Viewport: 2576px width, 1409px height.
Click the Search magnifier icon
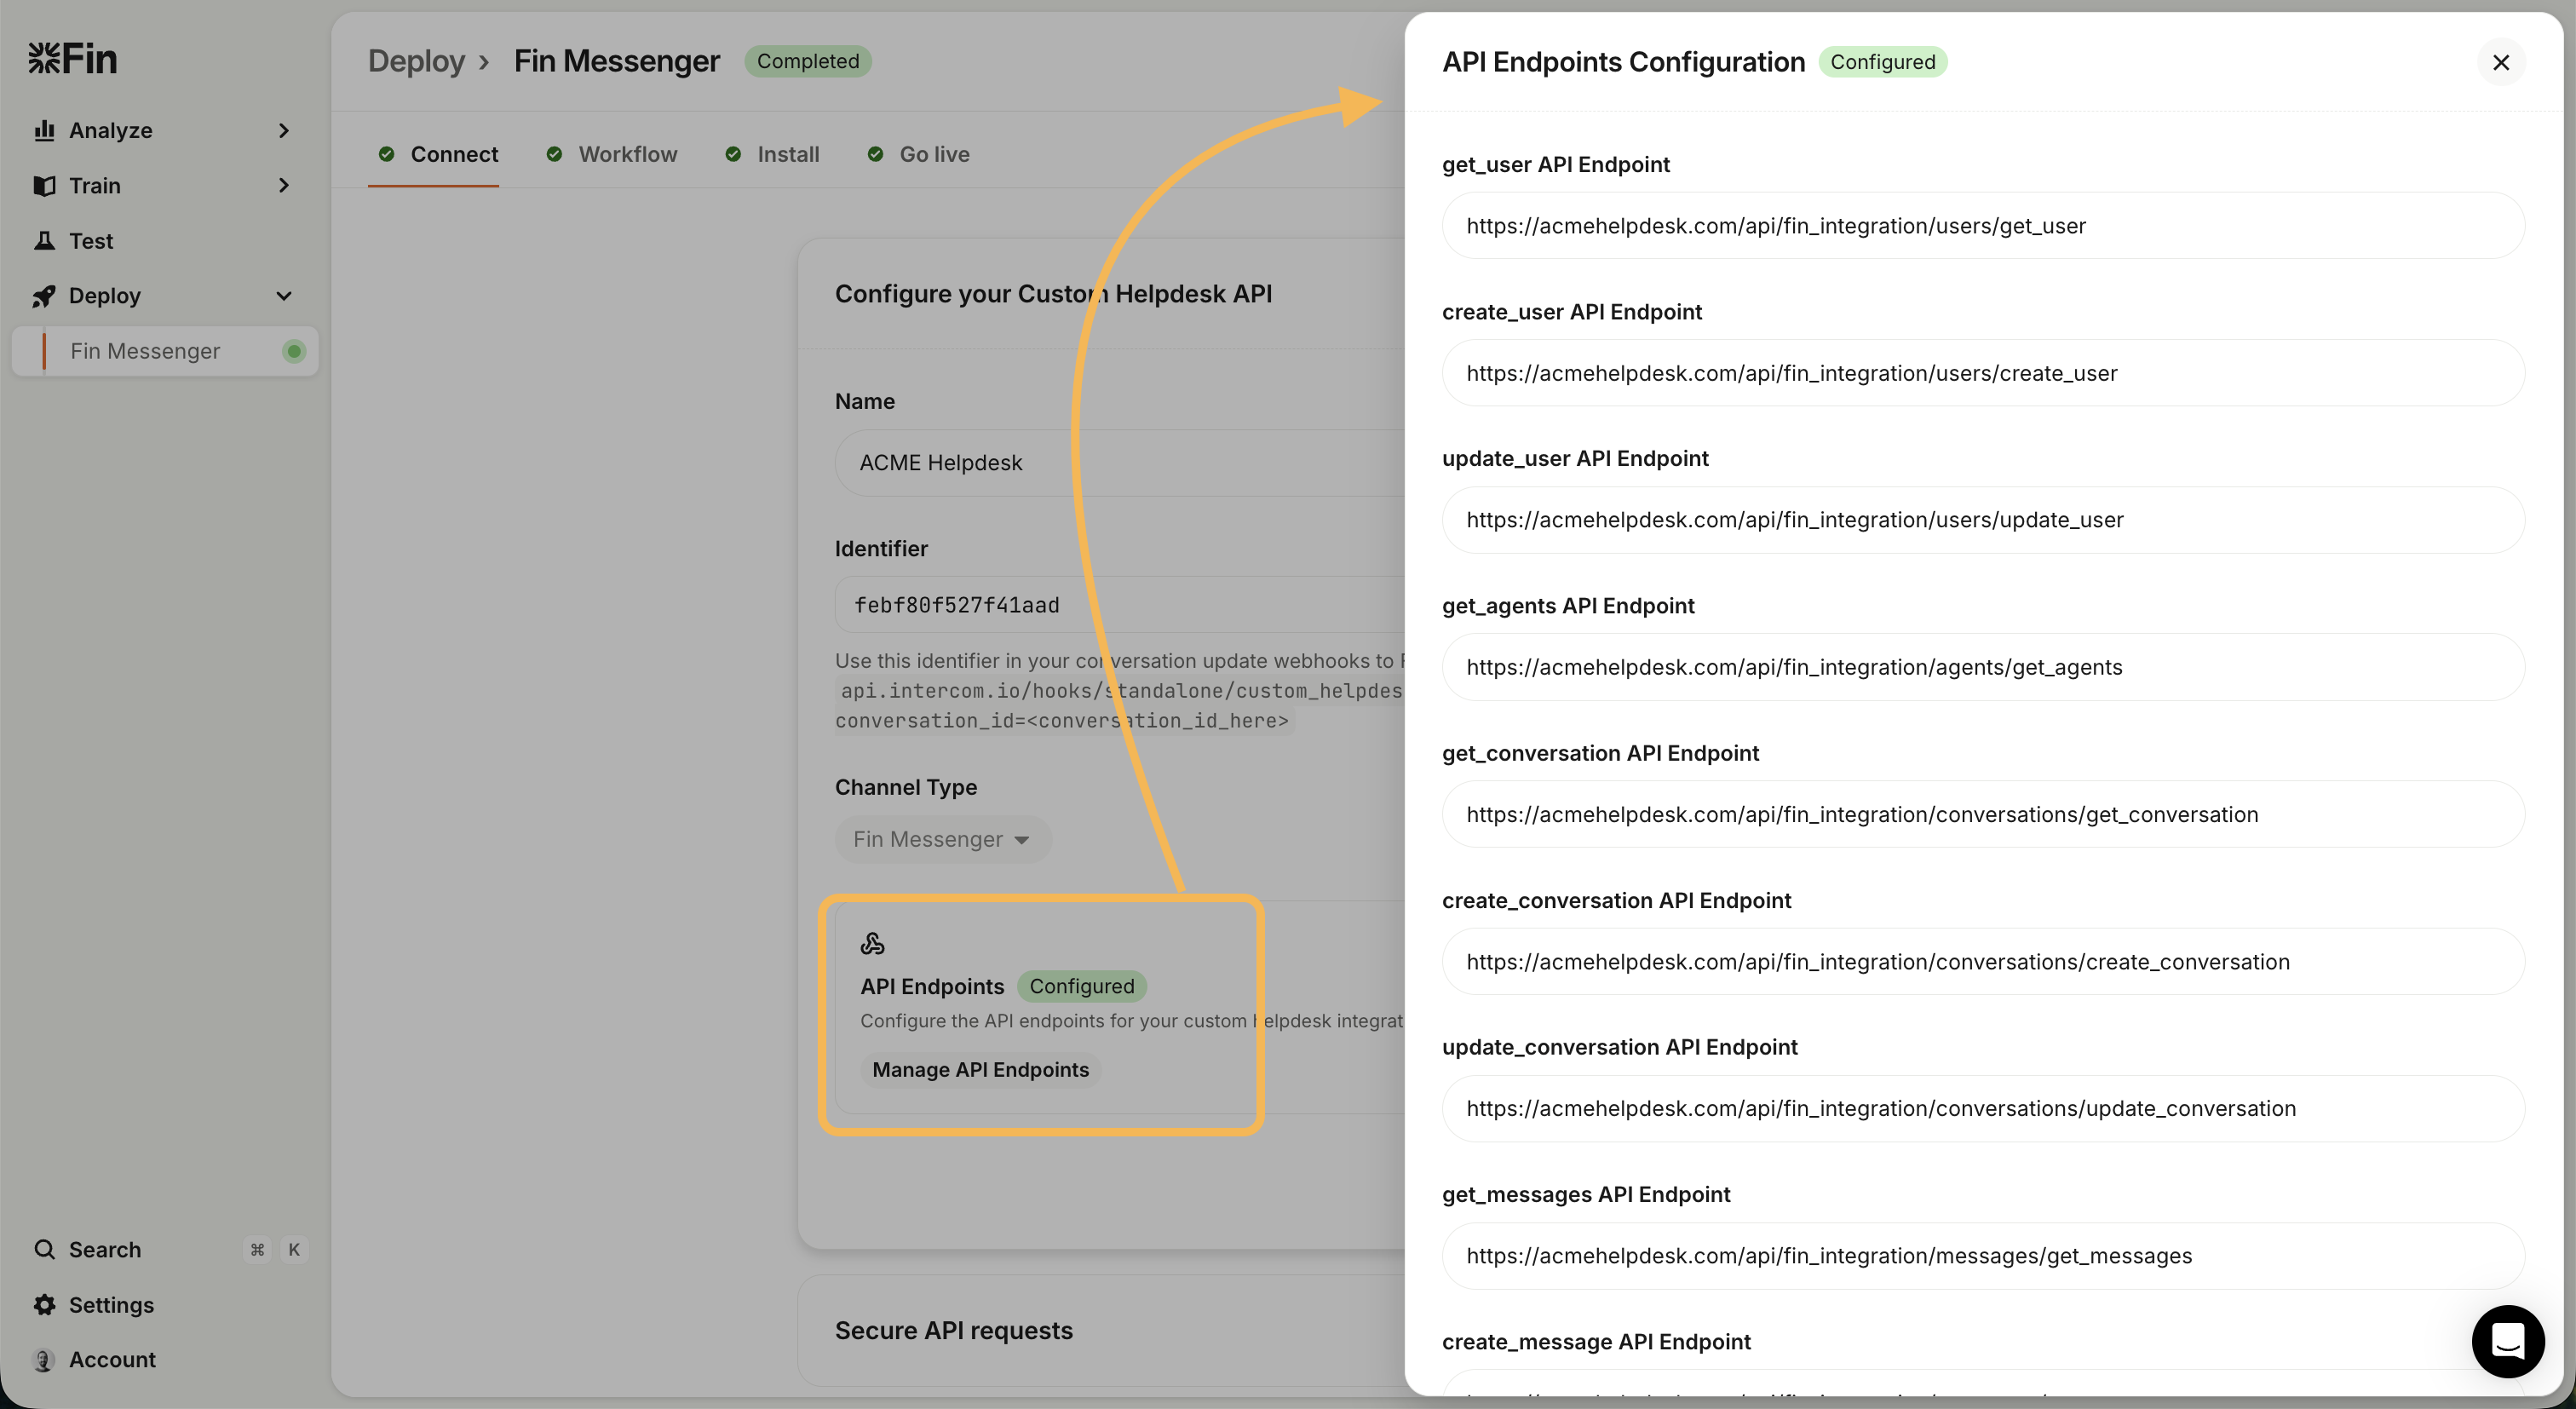click(44, 1249)
